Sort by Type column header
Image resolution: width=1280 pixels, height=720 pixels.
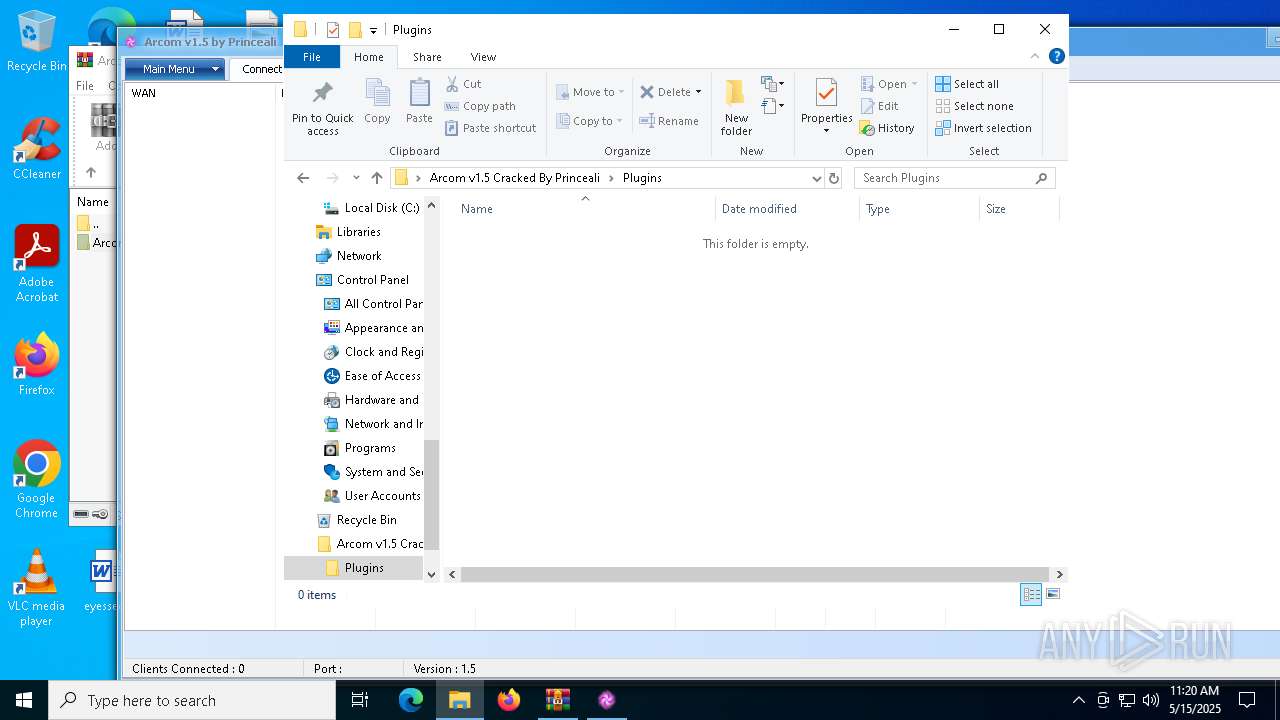click(x=919, y=209)
